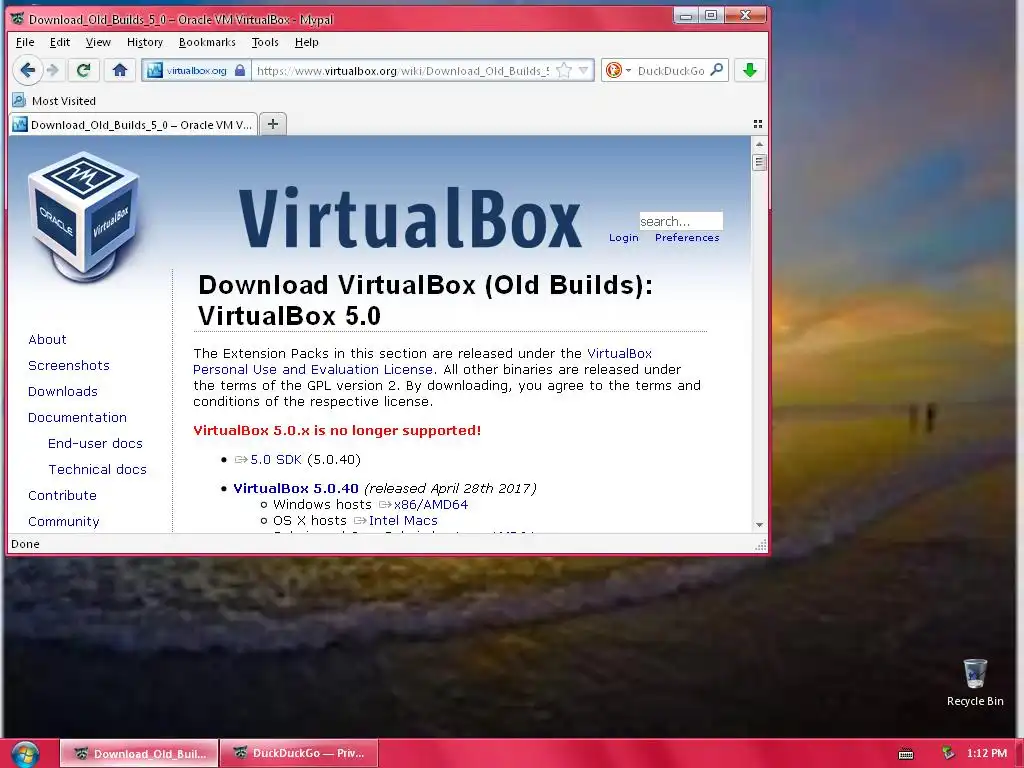Open the File menu
This screenshot has height=768, width=1024.
click(25, 42)
